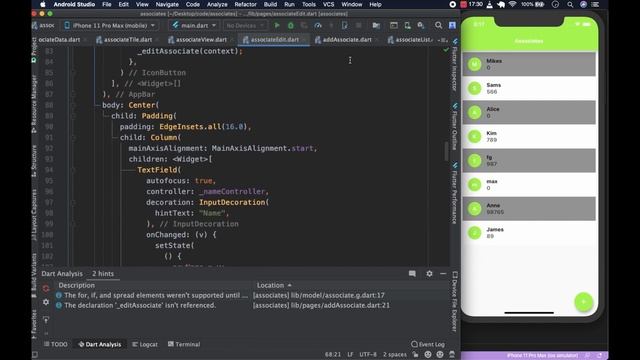The width and height of the screenshot is (640, 360).
Task: Tap the avatar of Mikes in simulator list
Action: tap(474, 64)
